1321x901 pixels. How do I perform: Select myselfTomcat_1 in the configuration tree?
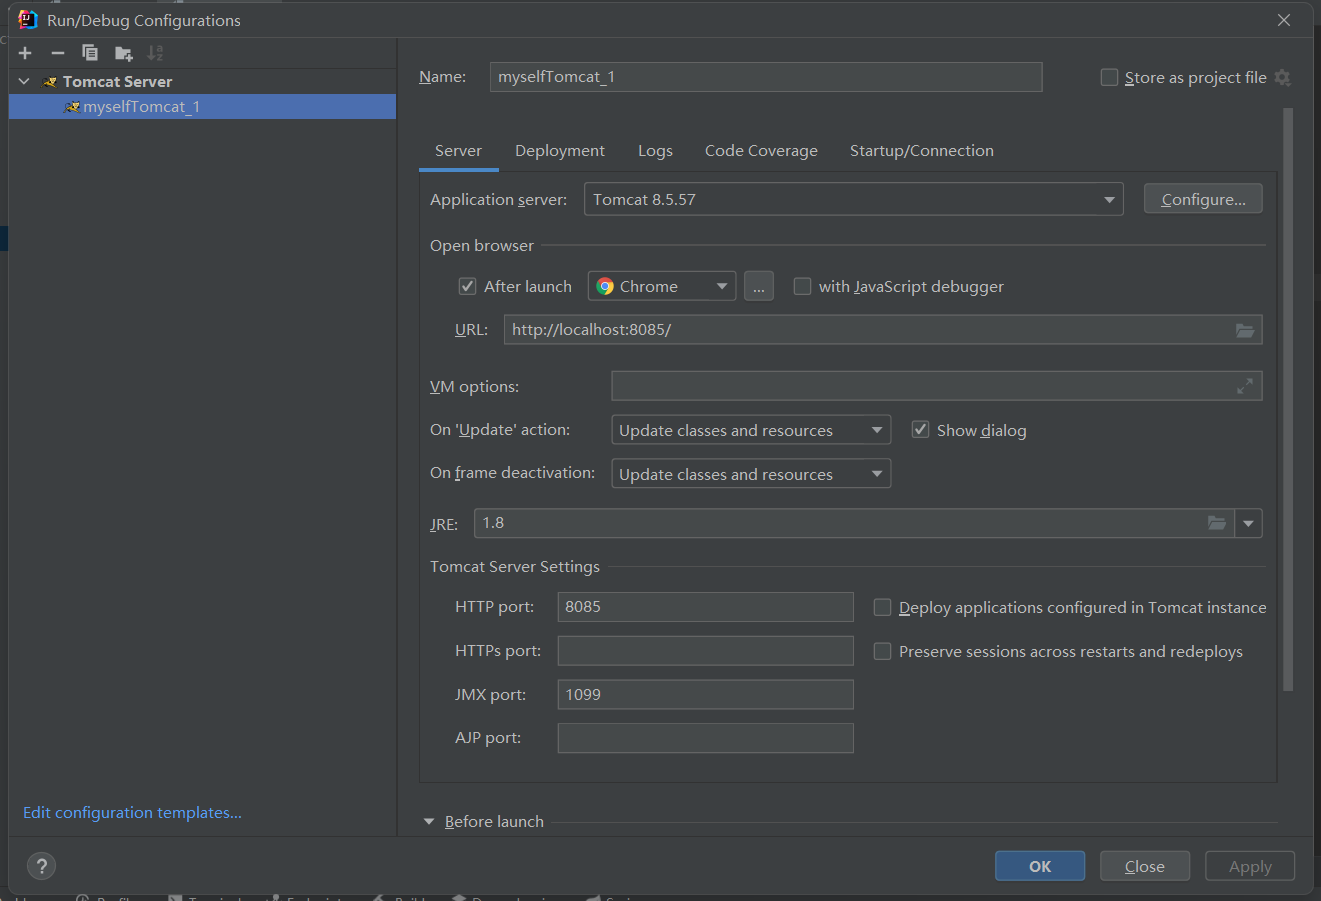[x=203, y=107]
